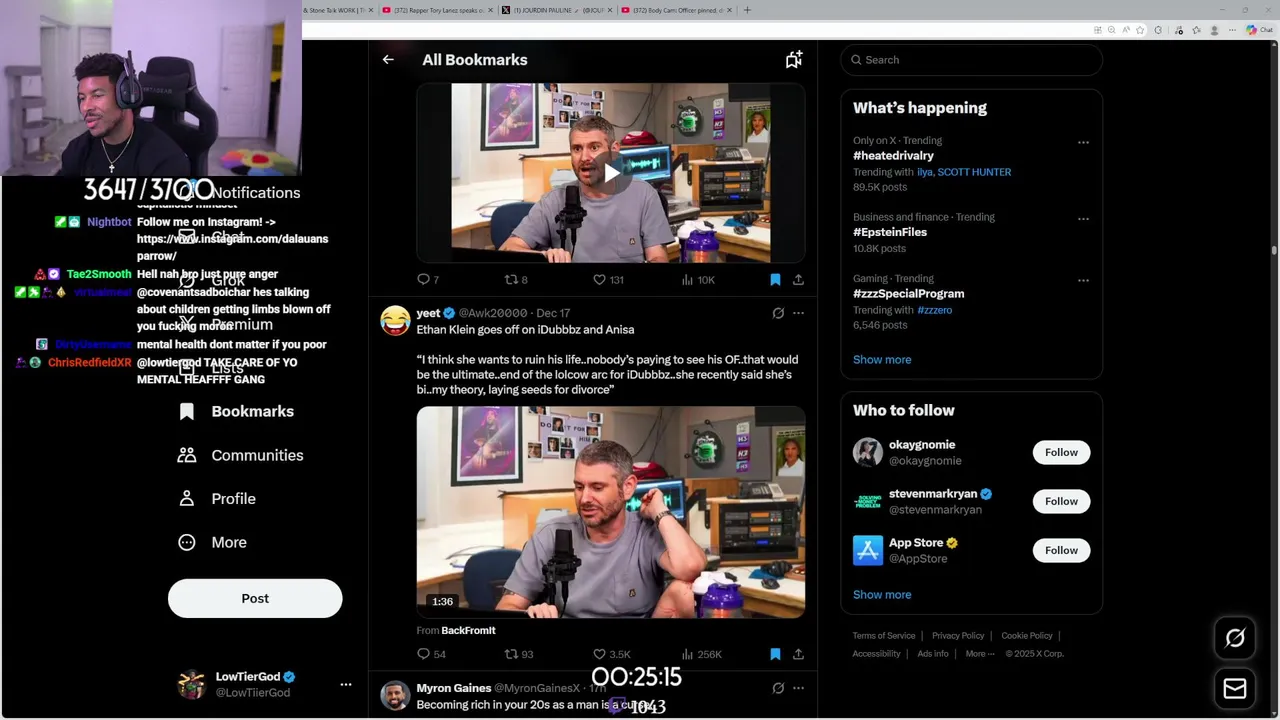The height and width of the screenshot is (720, 1280).
Task: Like yeet's post with 3.5K likes
Action: (x=611, y=654)
